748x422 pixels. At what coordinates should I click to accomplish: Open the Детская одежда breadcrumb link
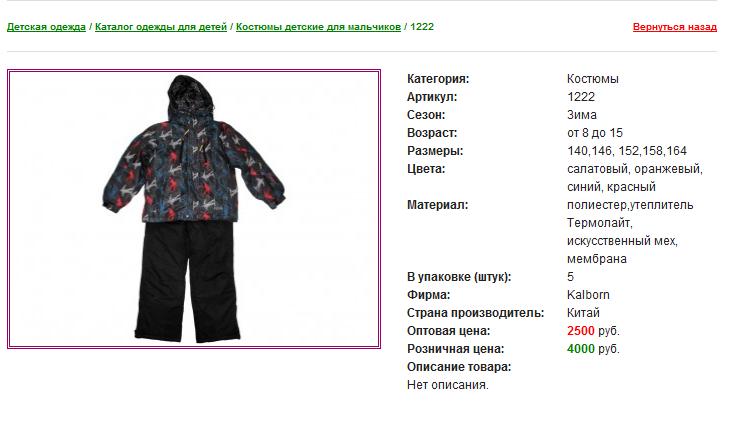tap(46, 27)
